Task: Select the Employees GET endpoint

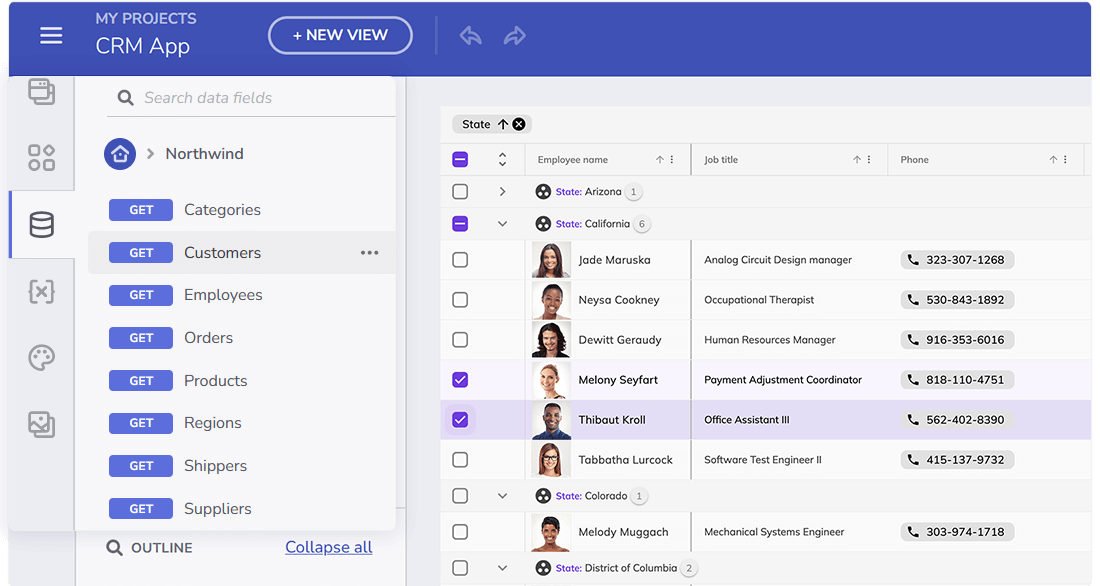Action: pyautogui.click(x=223, y=295)
